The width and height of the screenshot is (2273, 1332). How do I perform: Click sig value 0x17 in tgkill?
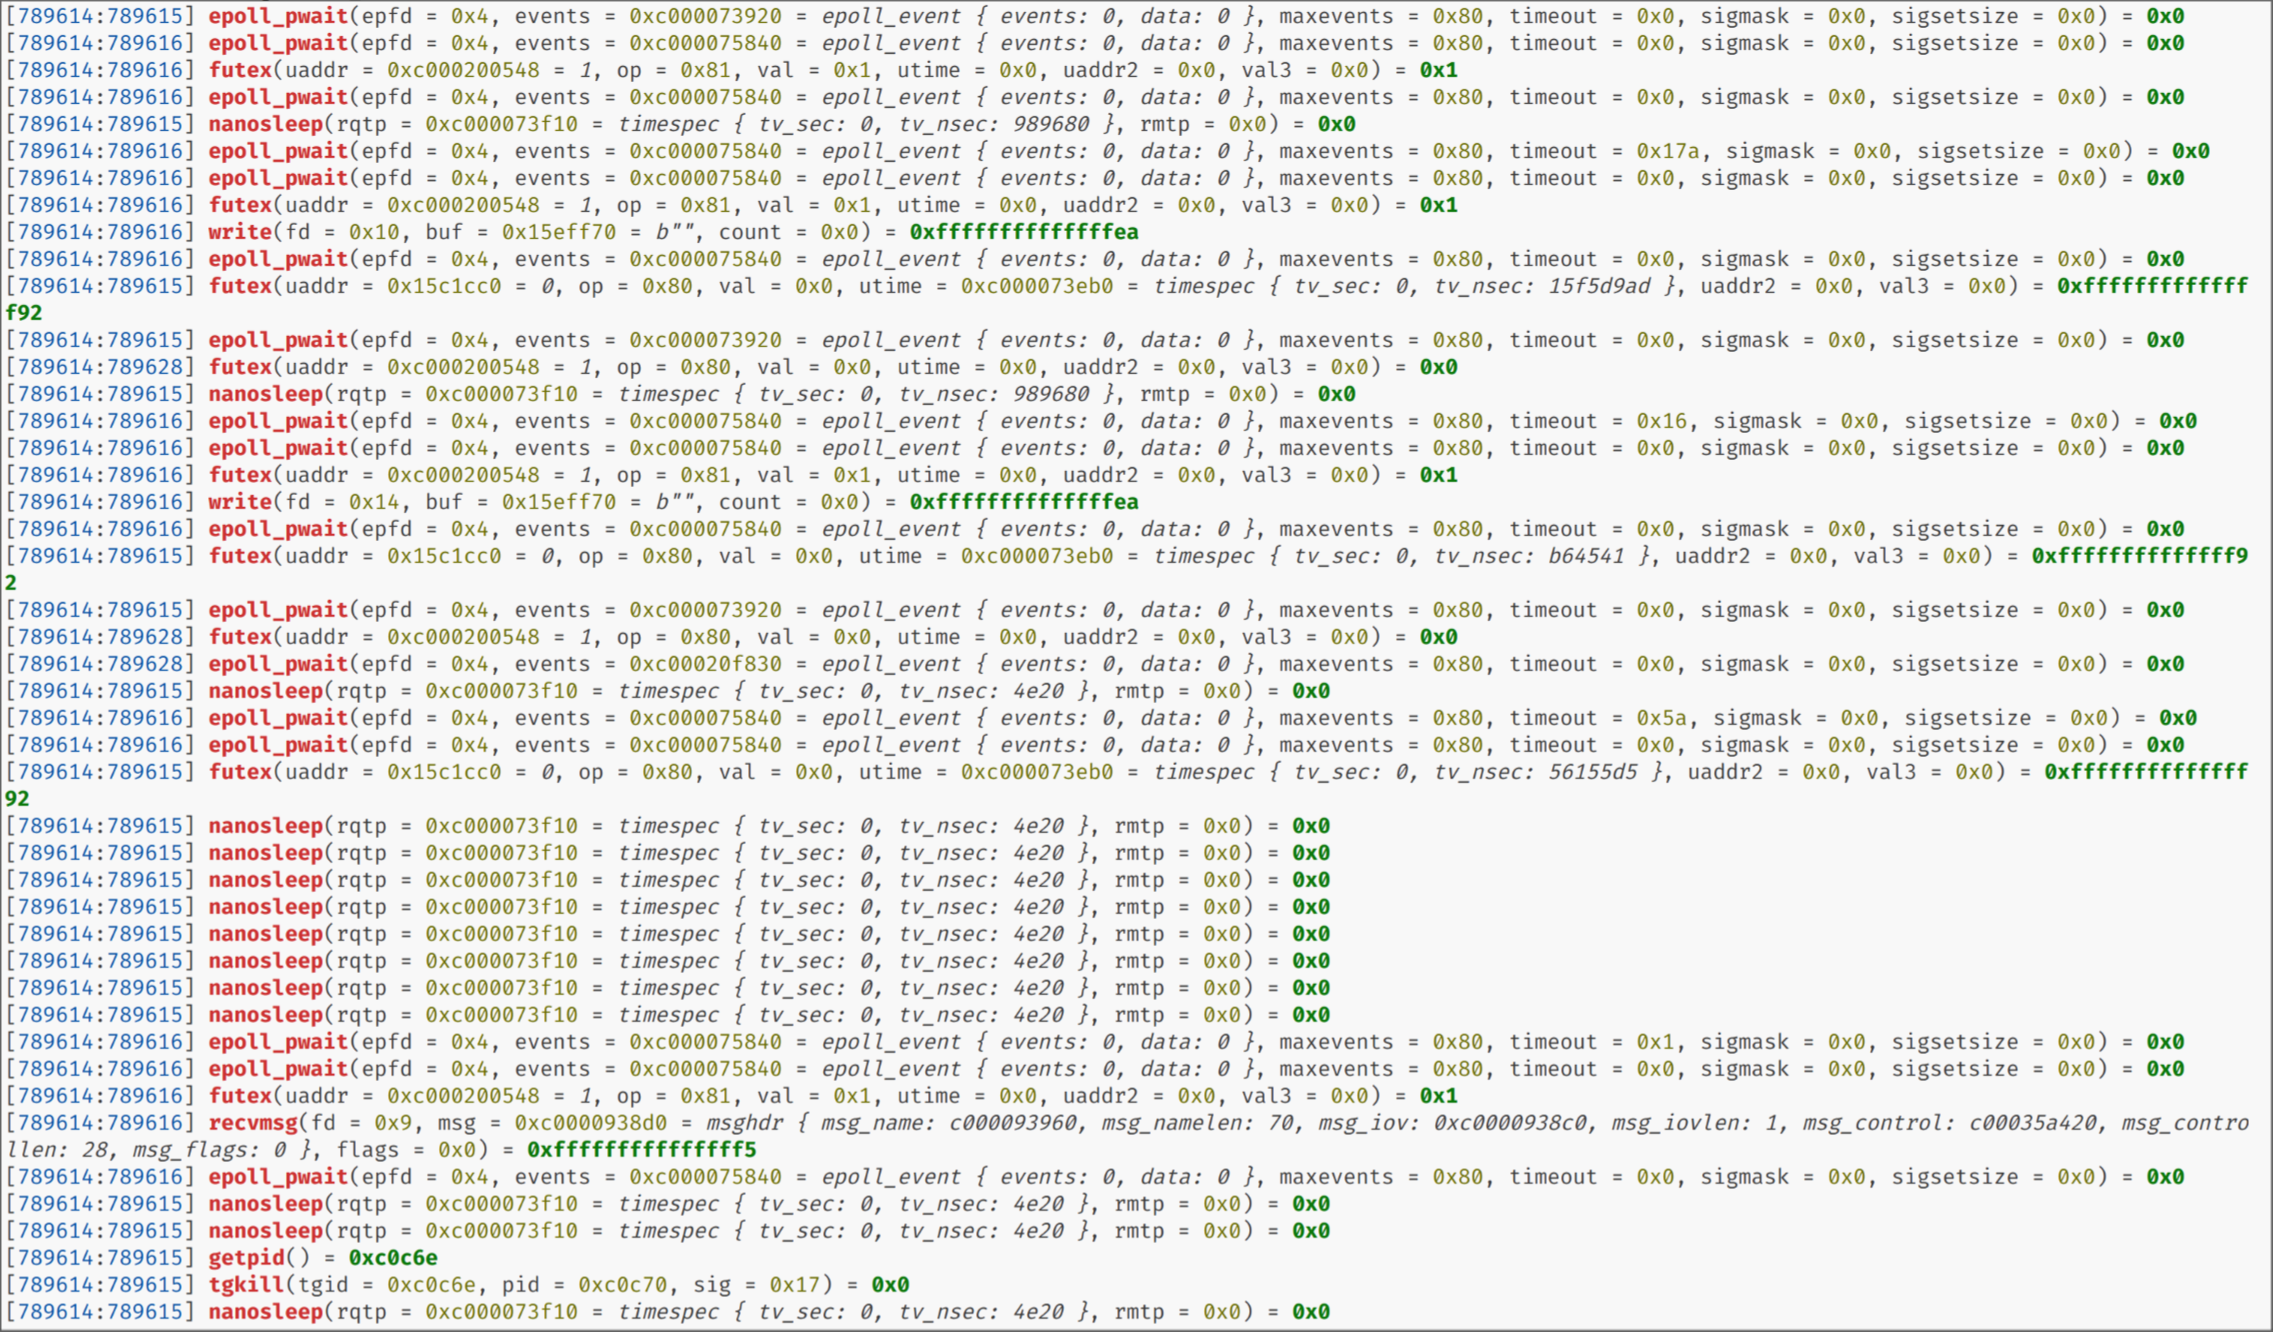[794, 1285]
